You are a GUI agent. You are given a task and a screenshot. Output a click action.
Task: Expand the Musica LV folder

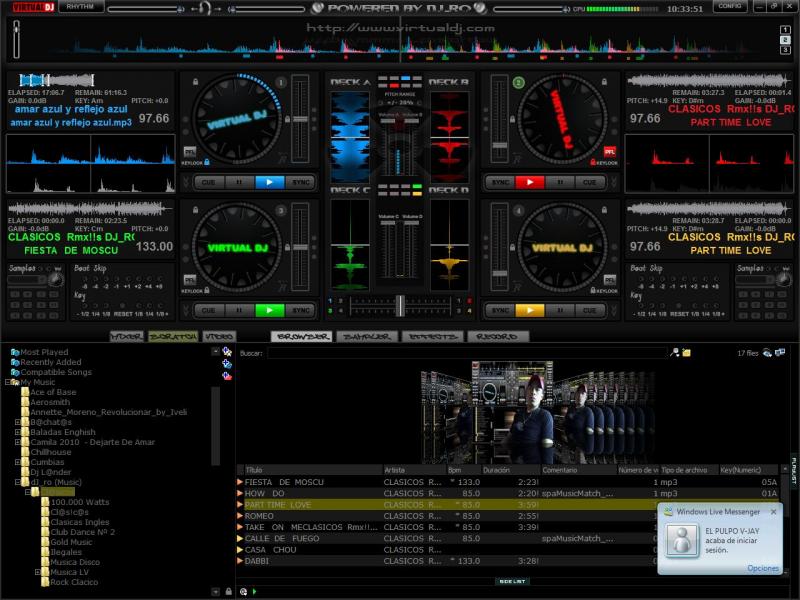37,572
